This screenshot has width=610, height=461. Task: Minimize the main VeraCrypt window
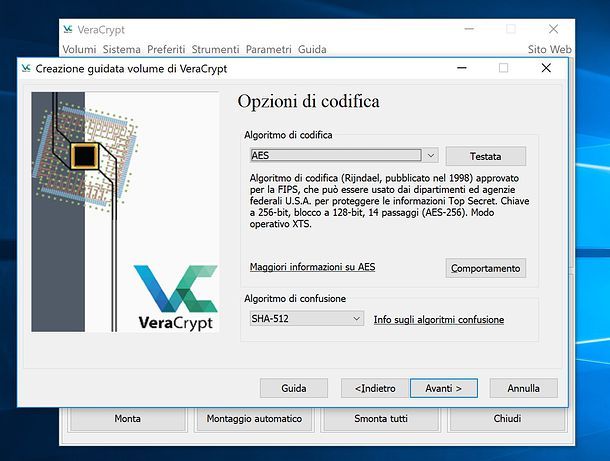[x=469, y=29]
